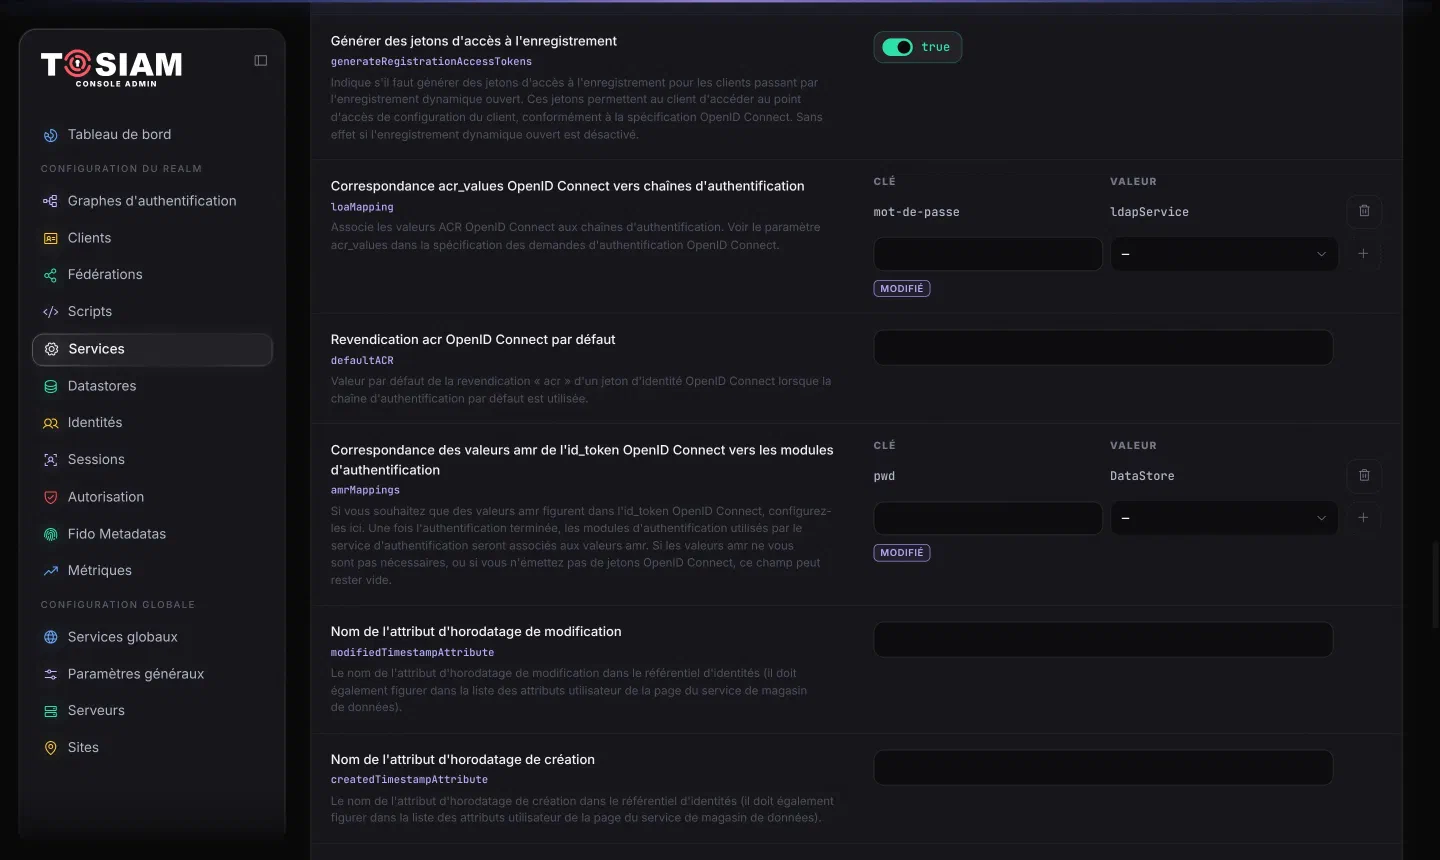Click MODIFIÉ badge under loaMapping
Image resolution: width=1440 pixels, height=860 pixels.
(x=902, y=289)
